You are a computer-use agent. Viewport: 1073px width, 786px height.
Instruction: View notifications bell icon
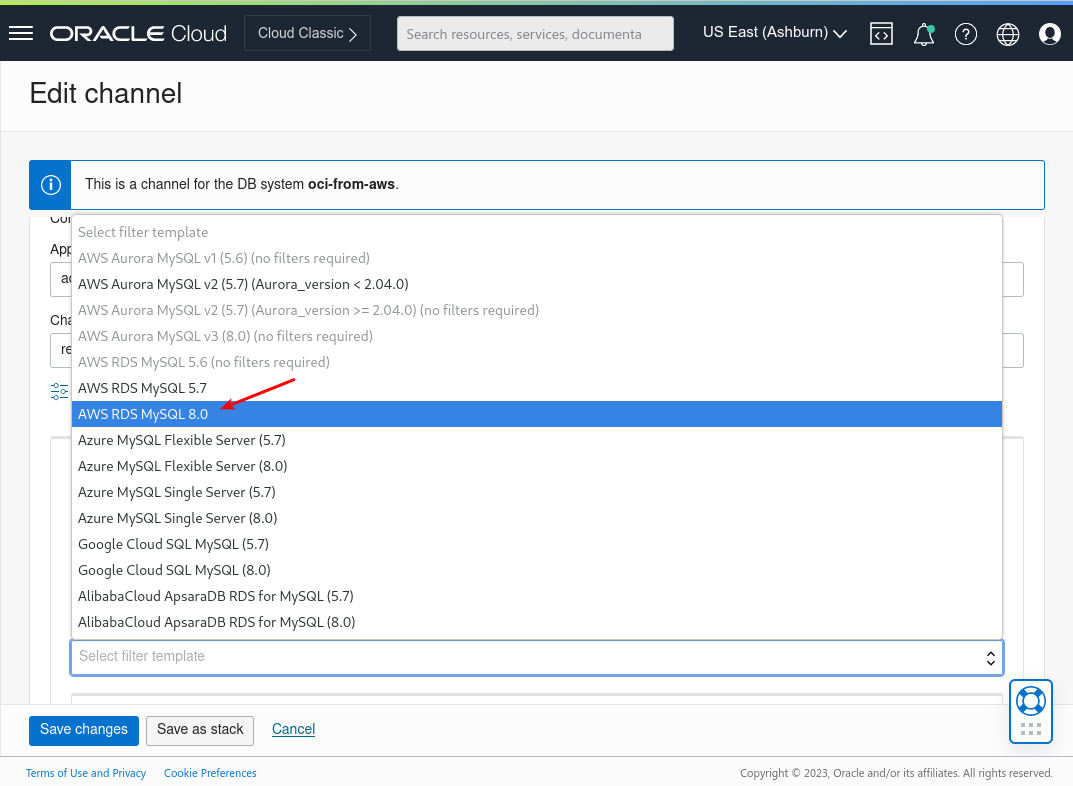(923, 34)
